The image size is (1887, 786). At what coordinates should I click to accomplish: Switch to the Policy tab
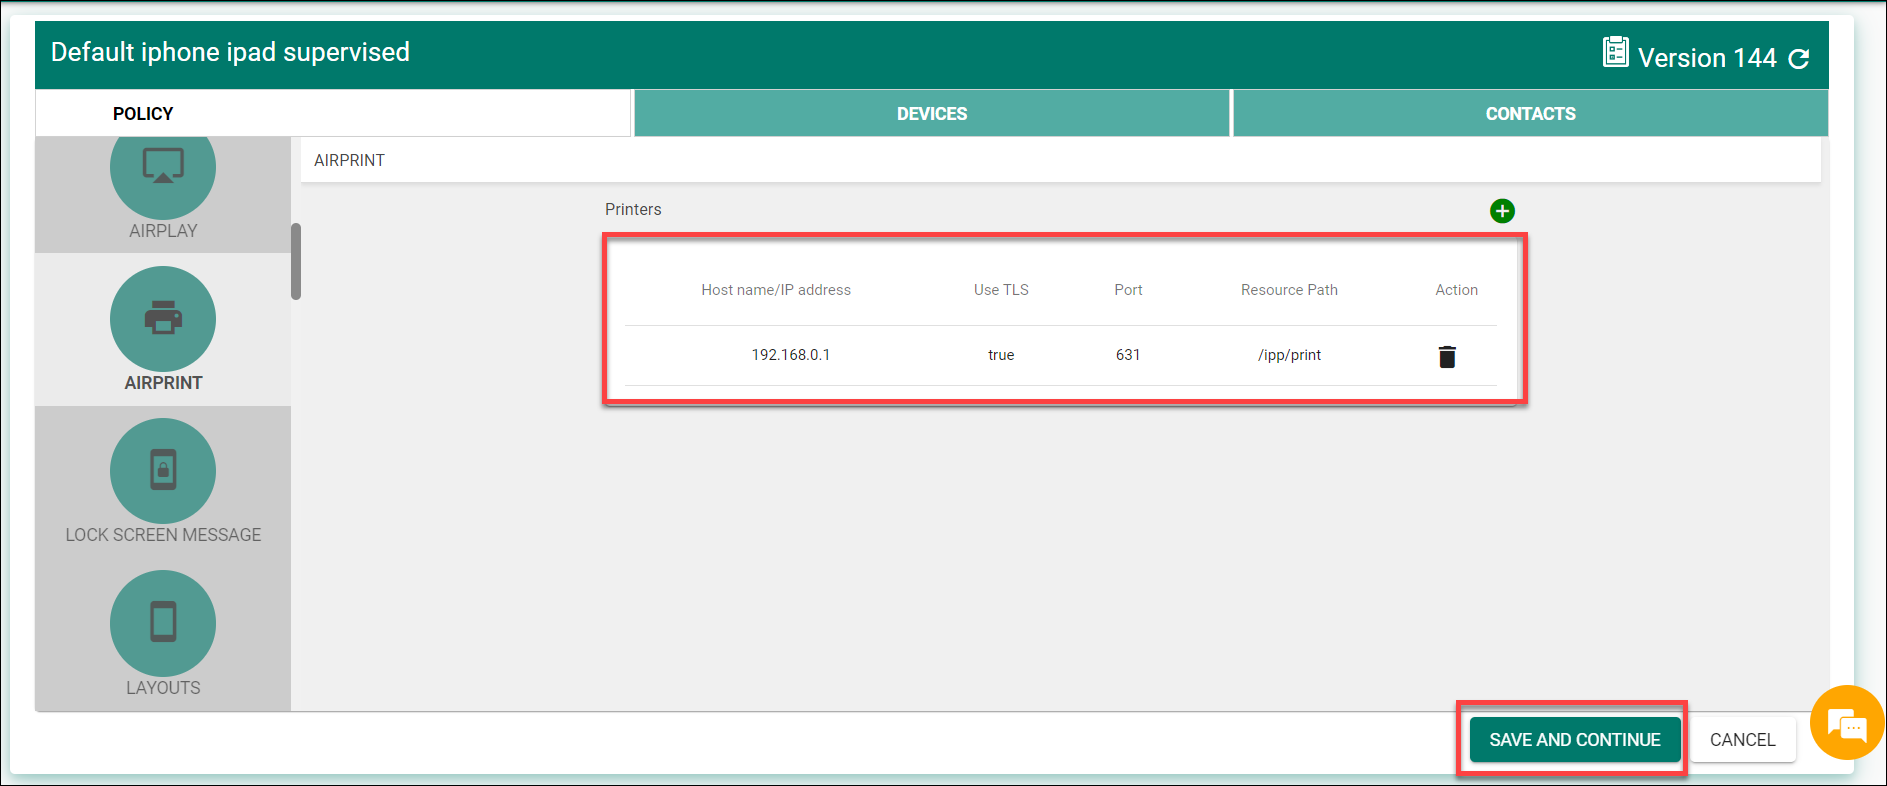click(x=333, y=113)
